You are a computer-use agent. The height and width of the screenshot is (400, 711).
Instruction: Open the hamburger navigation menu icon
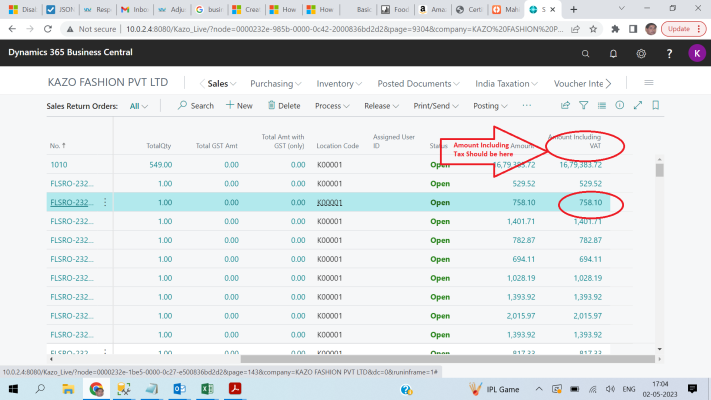(649, 83)
